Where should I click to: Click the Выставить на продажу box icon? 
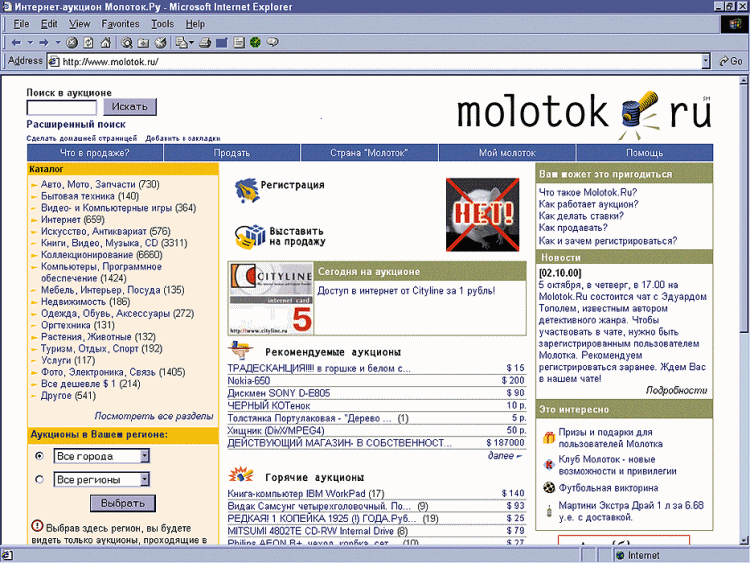point(250,237)
